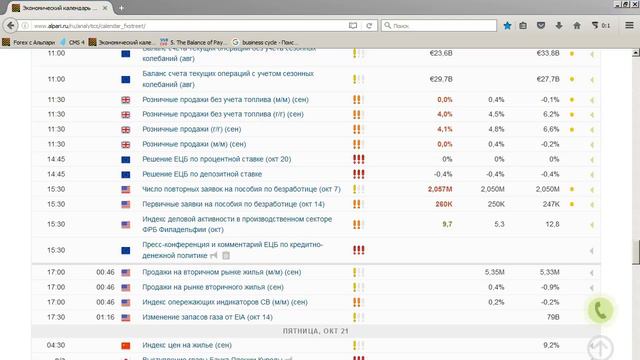Open Розничные продажи без учета топлива (г/г) link
The width and height of the screenshot is (640, 360).
tap(223, 114)
